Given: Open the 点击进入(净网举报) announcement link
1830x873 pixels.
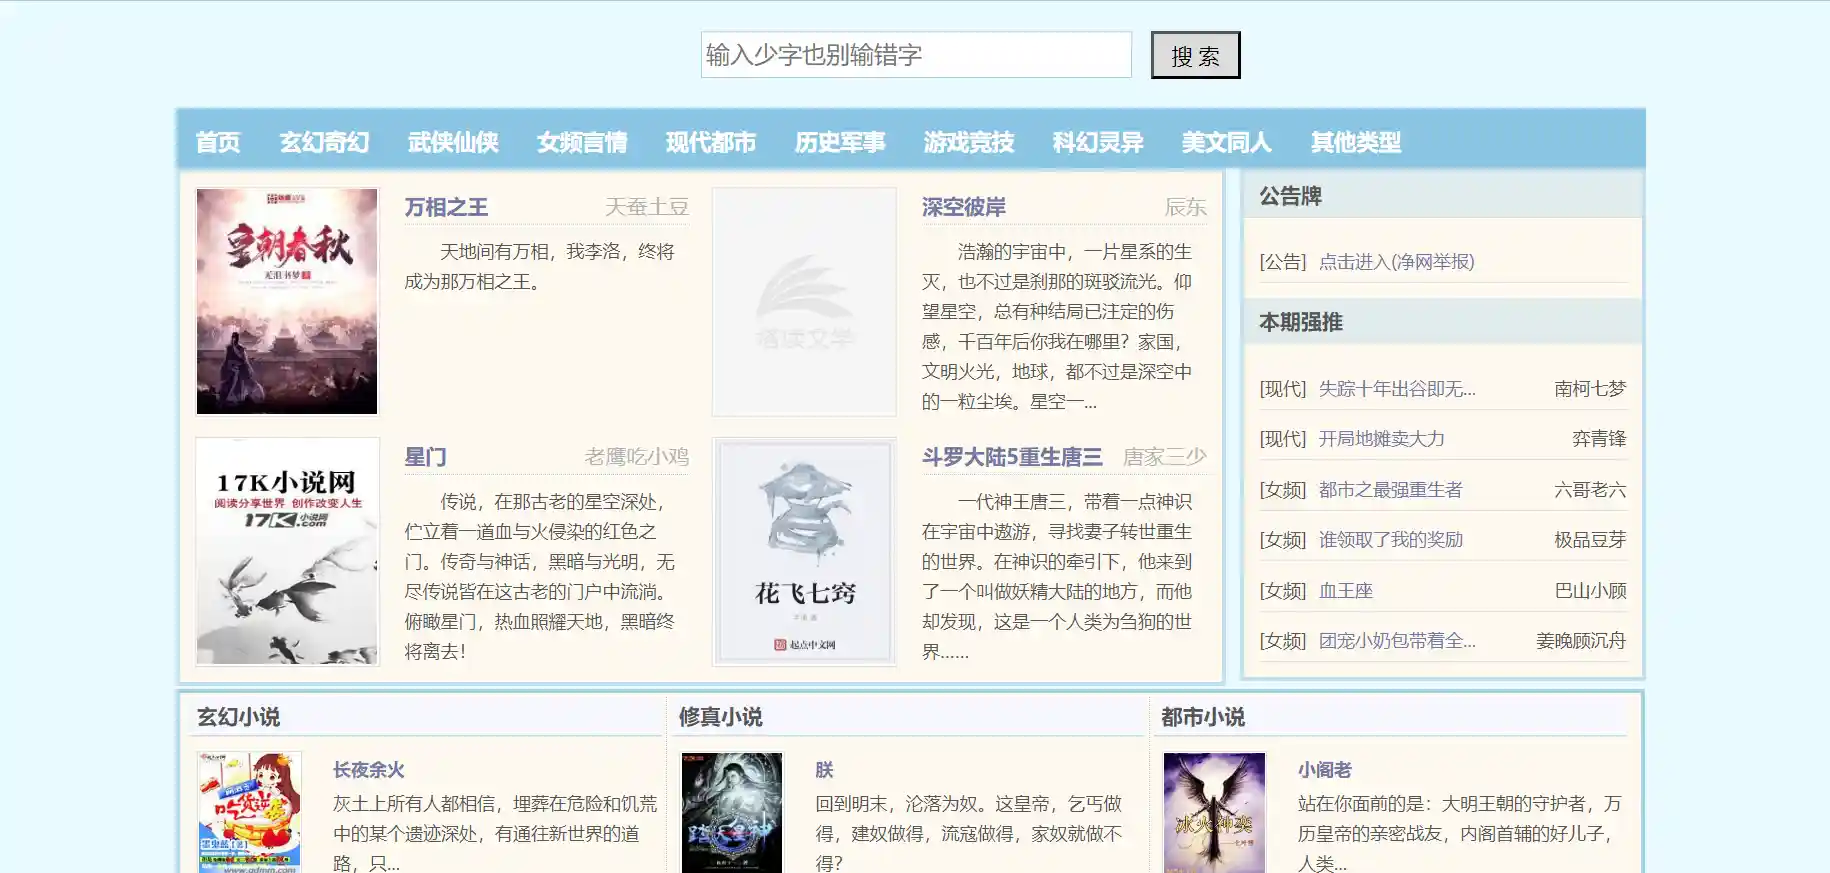Looking at the screenshot, I should [1396, 262].
